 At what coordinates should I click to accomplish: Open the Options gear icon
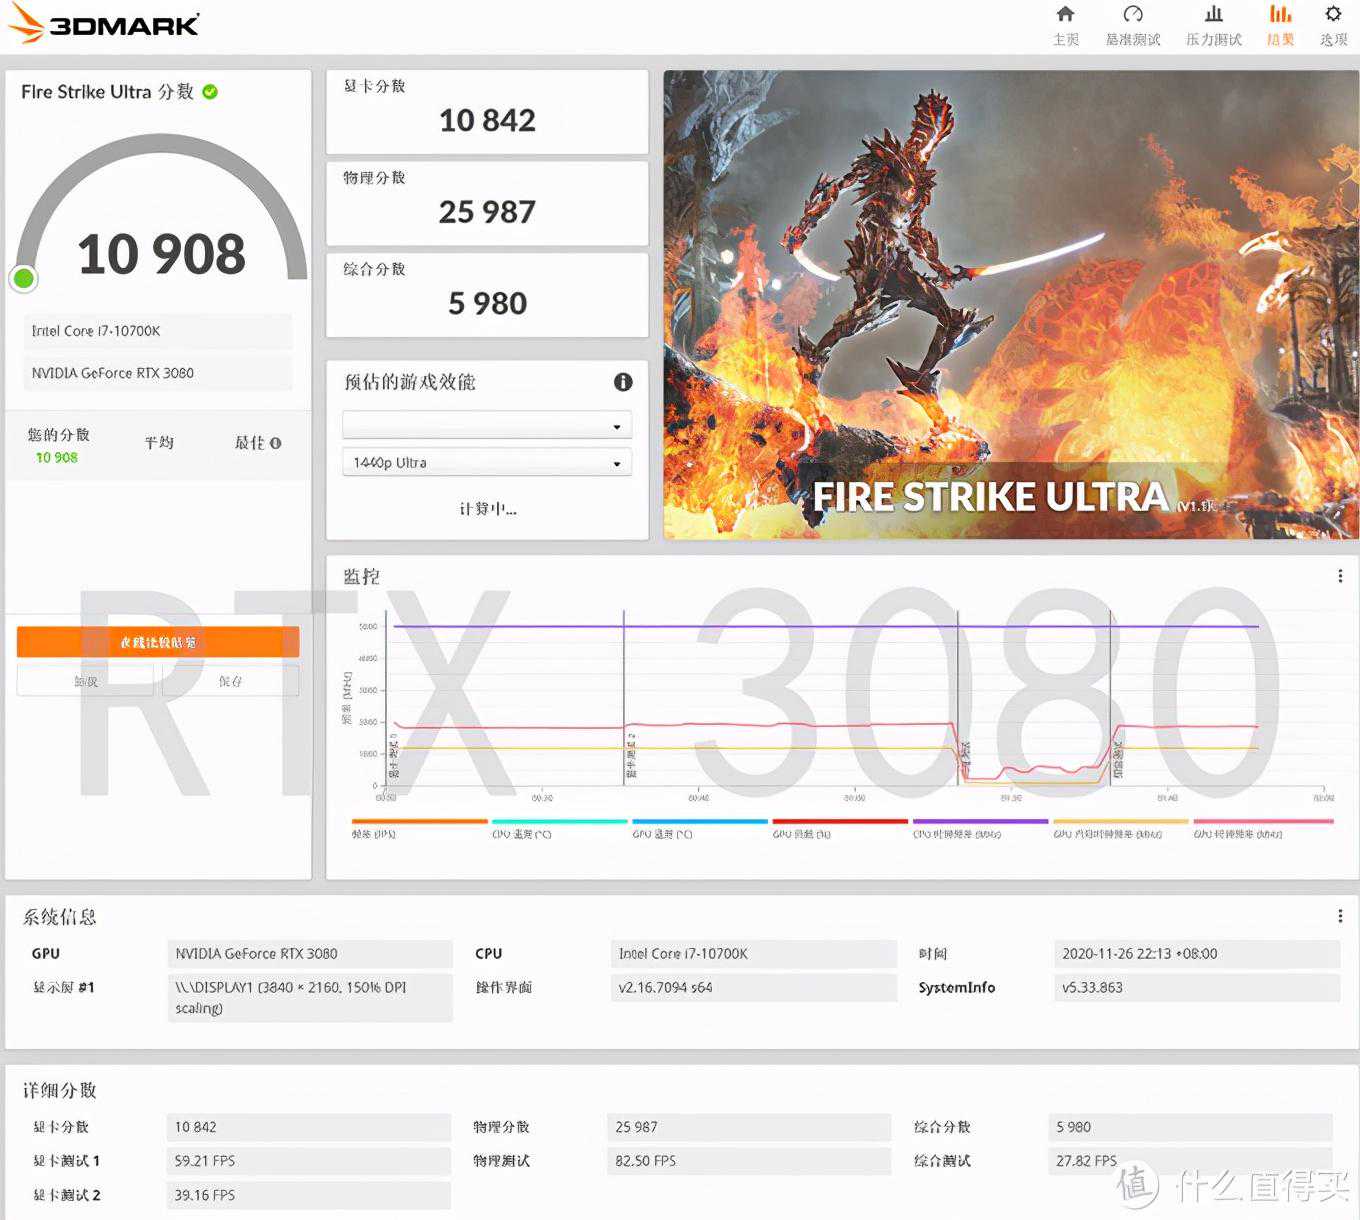click(x=1333, y=15)
